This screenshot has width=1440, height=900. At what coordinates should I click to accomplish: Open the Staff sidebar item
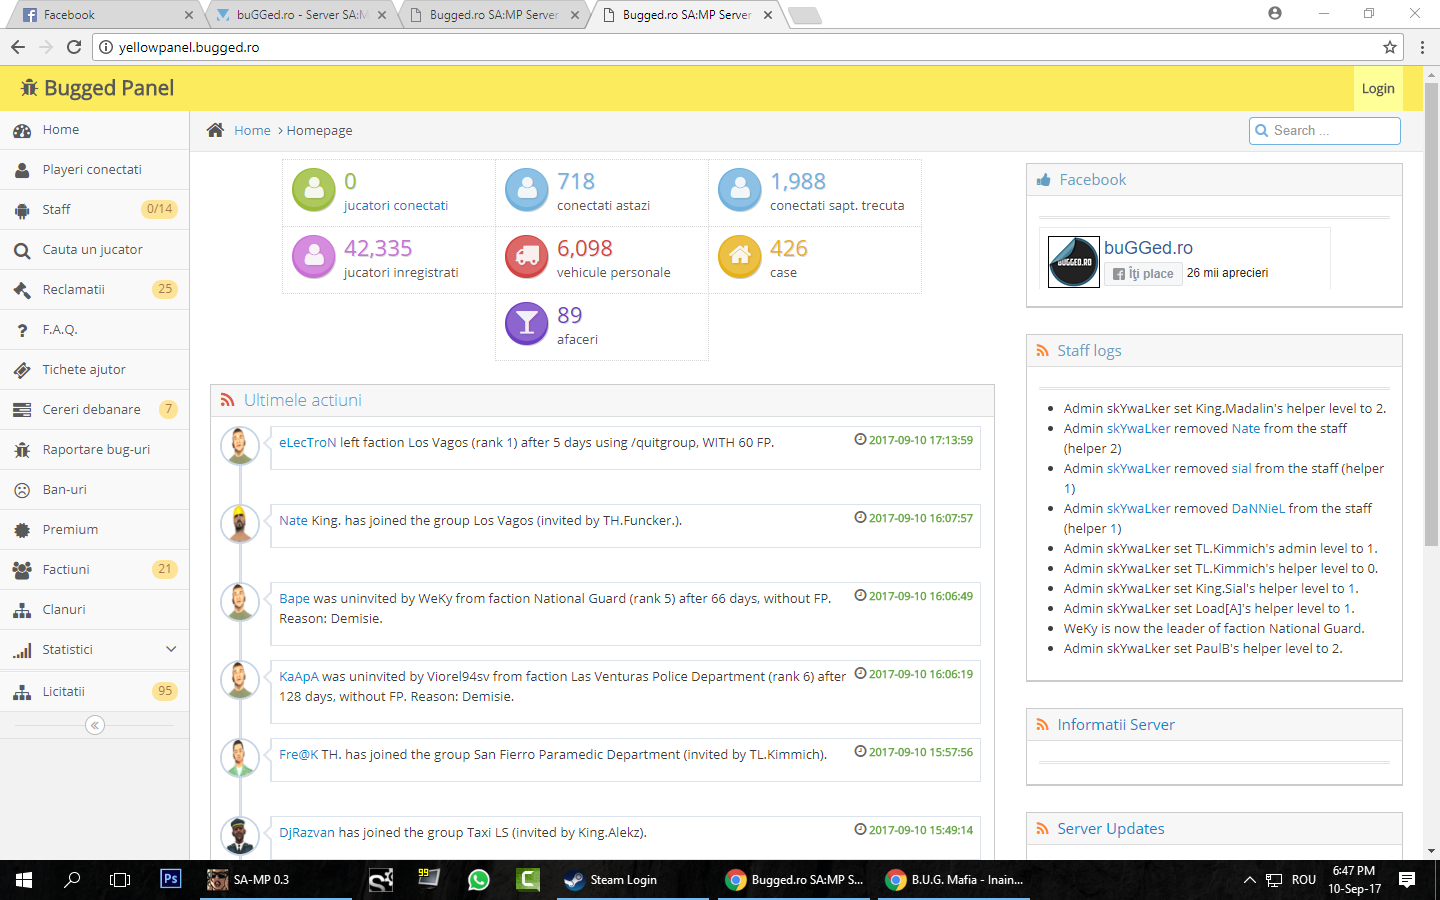pos(95,210)
